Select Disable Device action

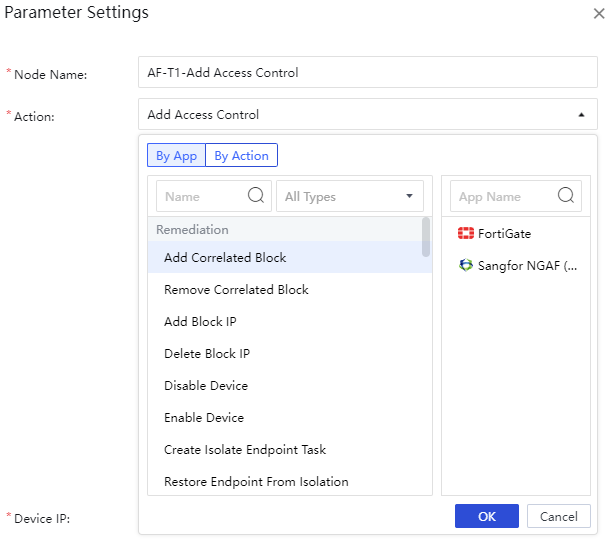coord(206,386)
